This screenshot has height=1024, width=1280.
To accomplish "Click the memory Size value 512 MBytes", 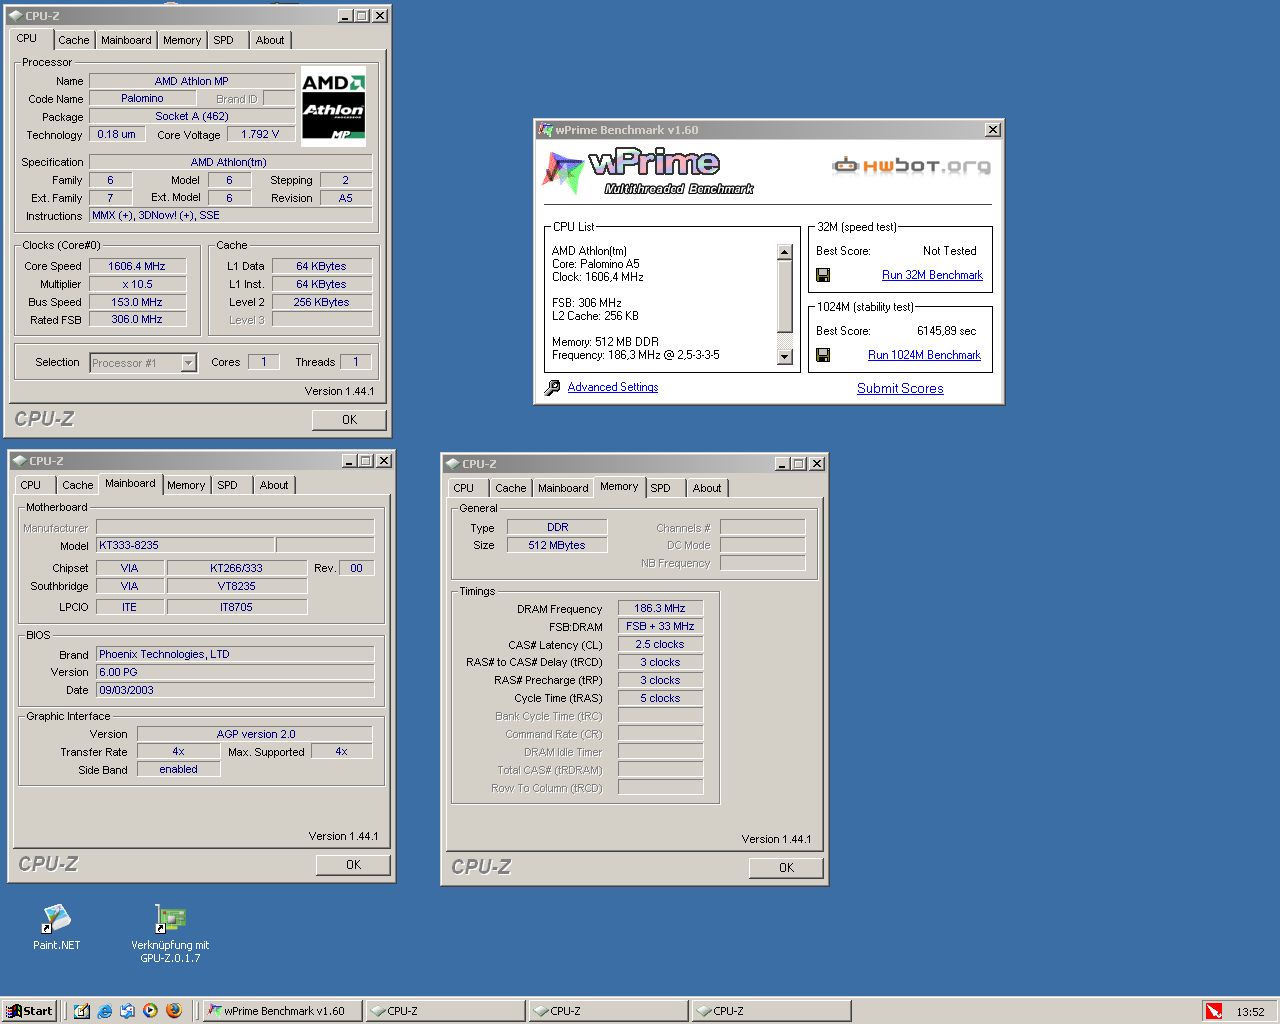I will (557, 545).
